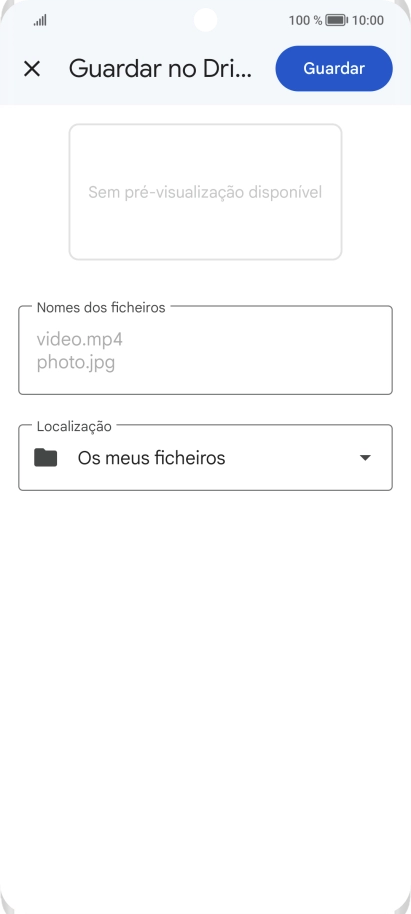
Task: Choose the Os meus ficheiros location text
Action: coord(152,458)
